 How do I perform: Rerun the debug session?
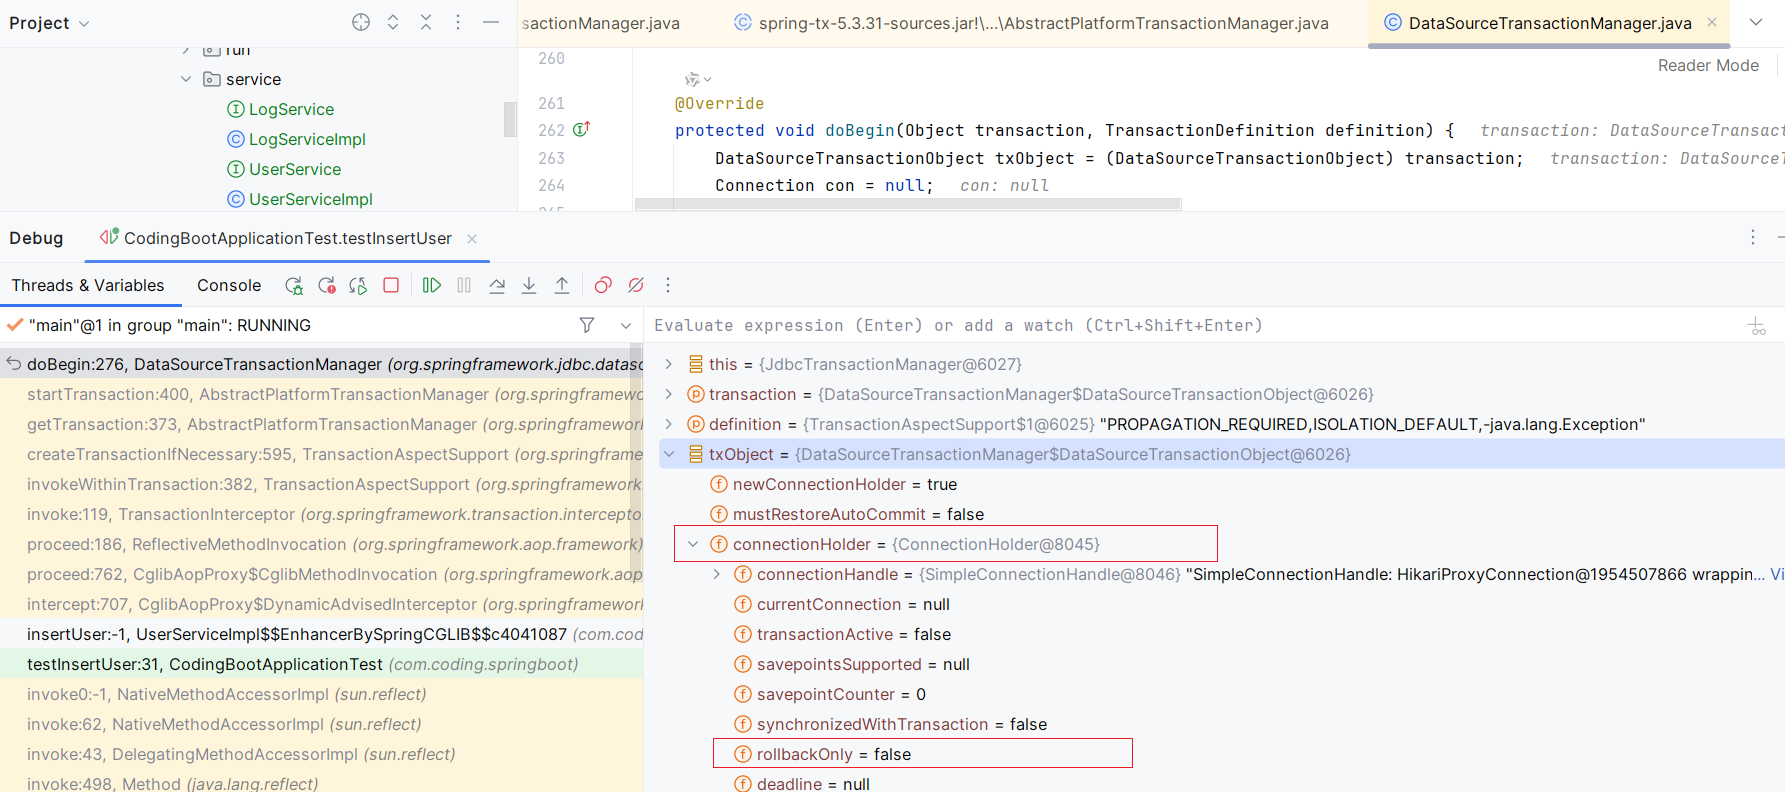tap(294, 285)
